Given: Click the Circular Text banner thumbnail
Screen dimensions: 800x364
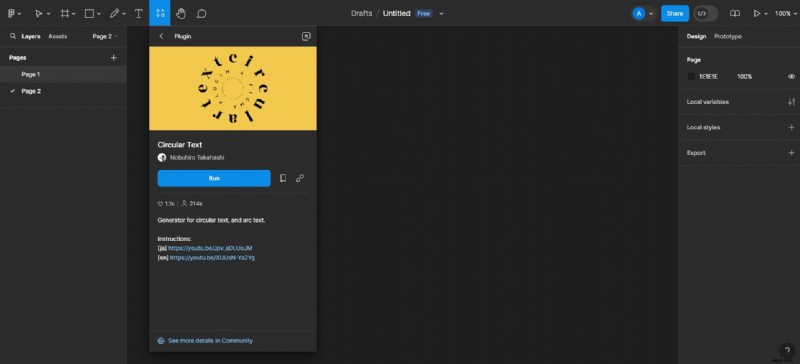Looking at the screenshot, I should [x=233, y=88].
